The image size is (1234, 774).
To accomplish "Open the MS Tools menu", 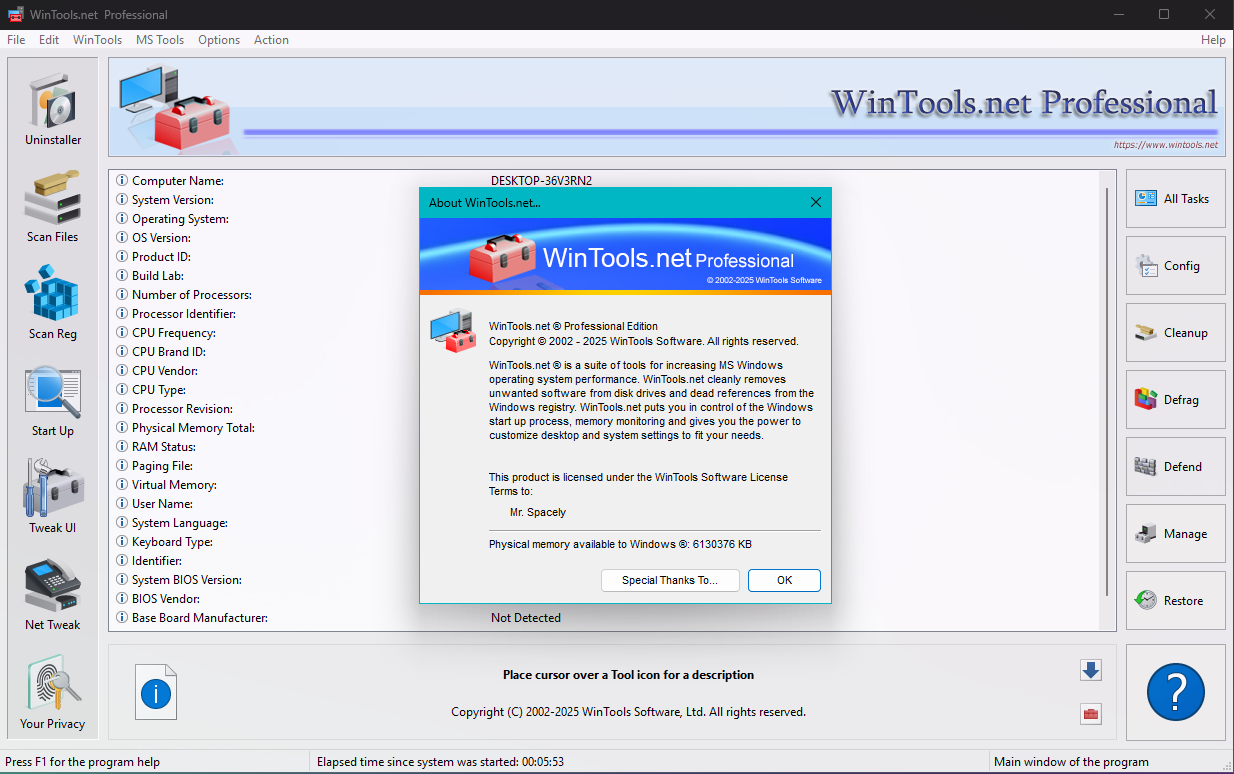I will [x=160, y=40].
